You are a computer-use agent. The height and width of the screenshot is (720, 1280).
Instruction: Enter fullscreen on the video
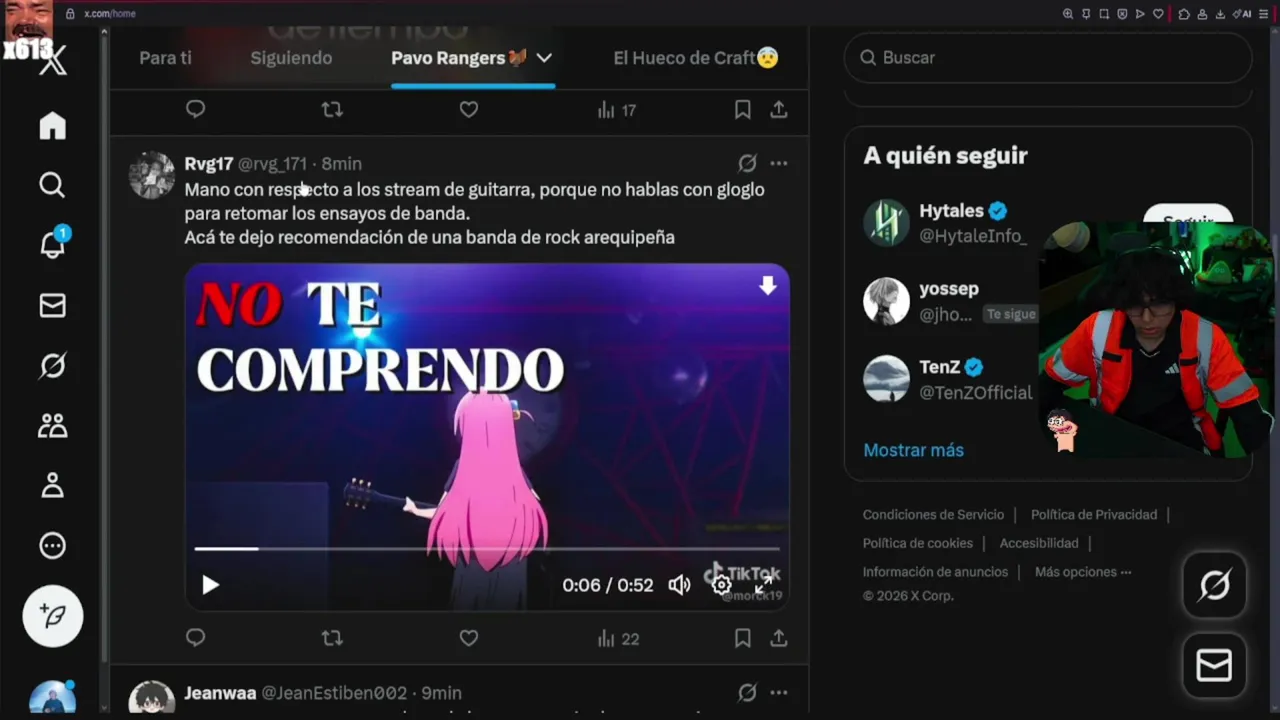click(763, 585)
